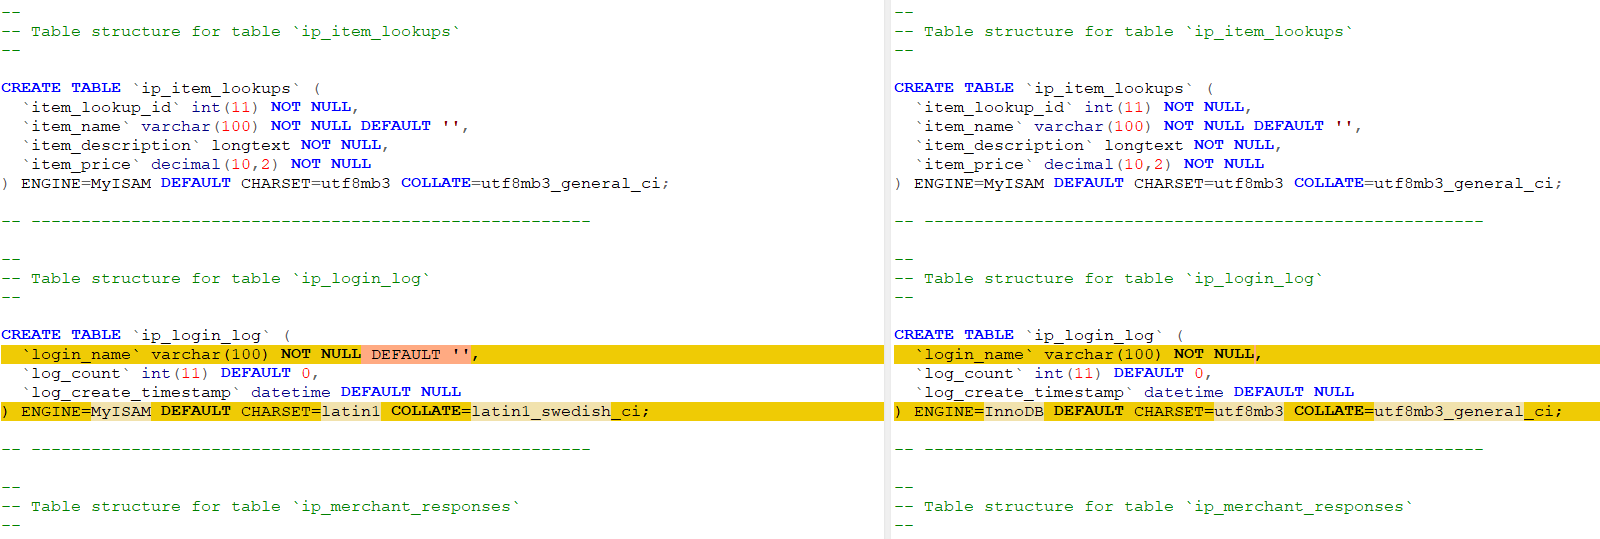Viewport: 1600px width, 539px height.
Task: Click the left pane's CREATE TABLE `ip_login_log` line
Action: coord(146,335)
